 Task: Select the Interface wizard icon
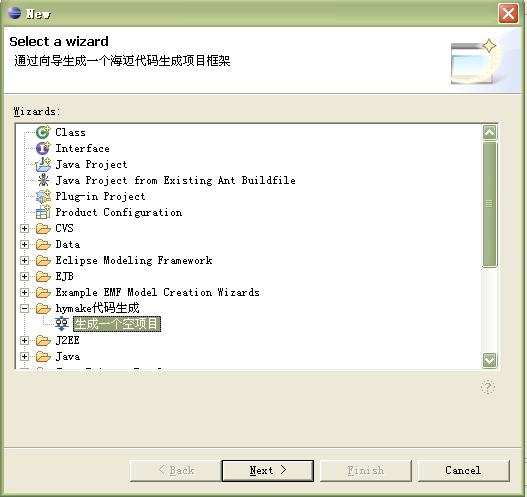[43, 148]
